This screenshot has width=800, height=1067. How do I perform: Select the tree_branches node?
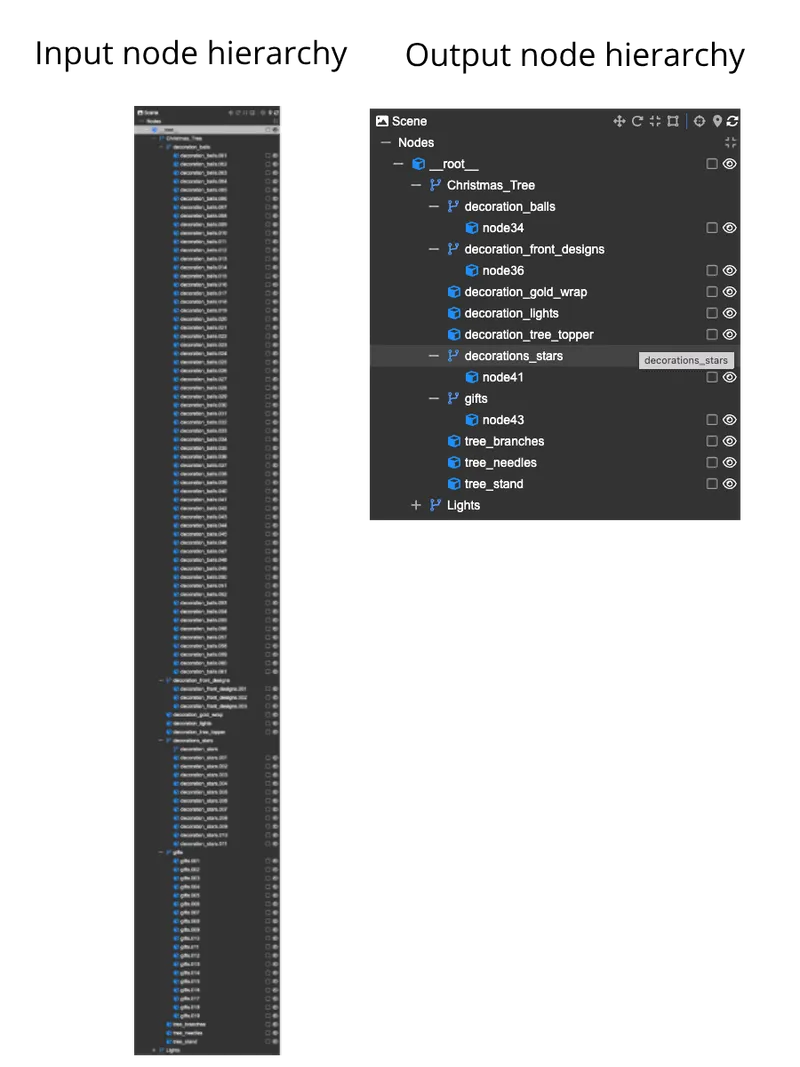point(504,441)
